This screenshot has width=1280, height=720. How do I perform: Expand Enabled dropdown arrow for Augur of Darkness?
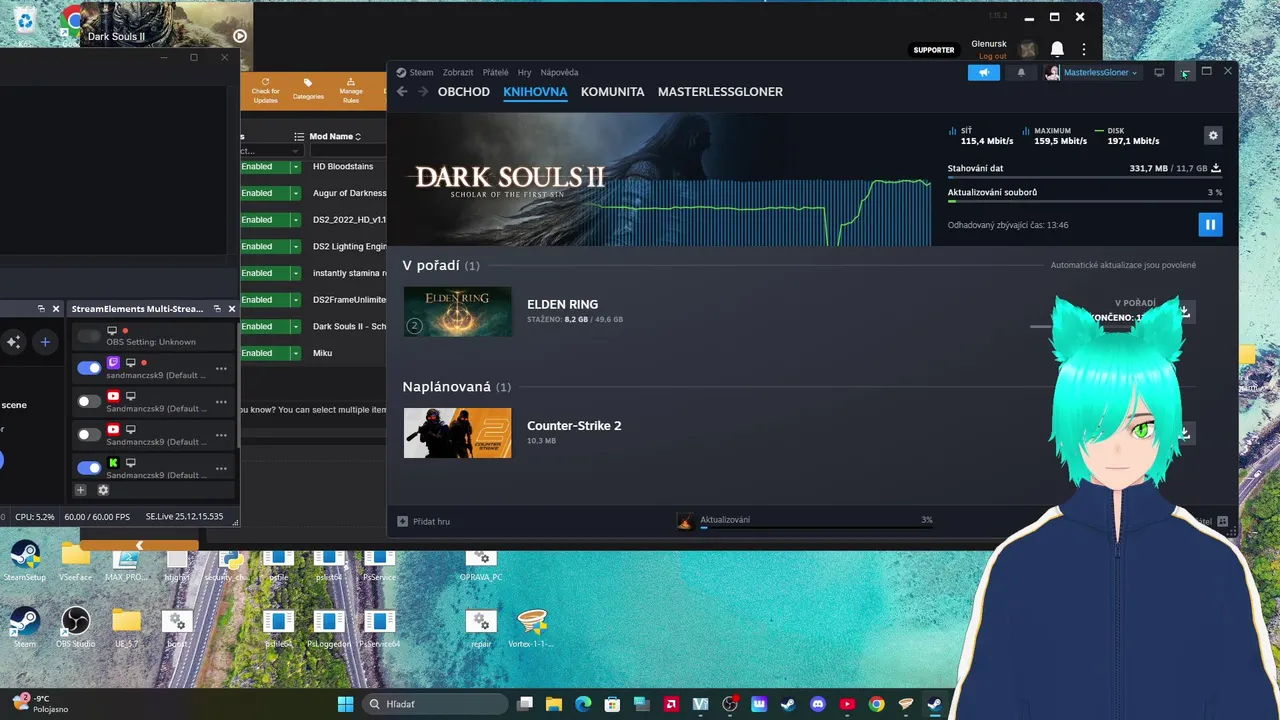tap(296, 193)
